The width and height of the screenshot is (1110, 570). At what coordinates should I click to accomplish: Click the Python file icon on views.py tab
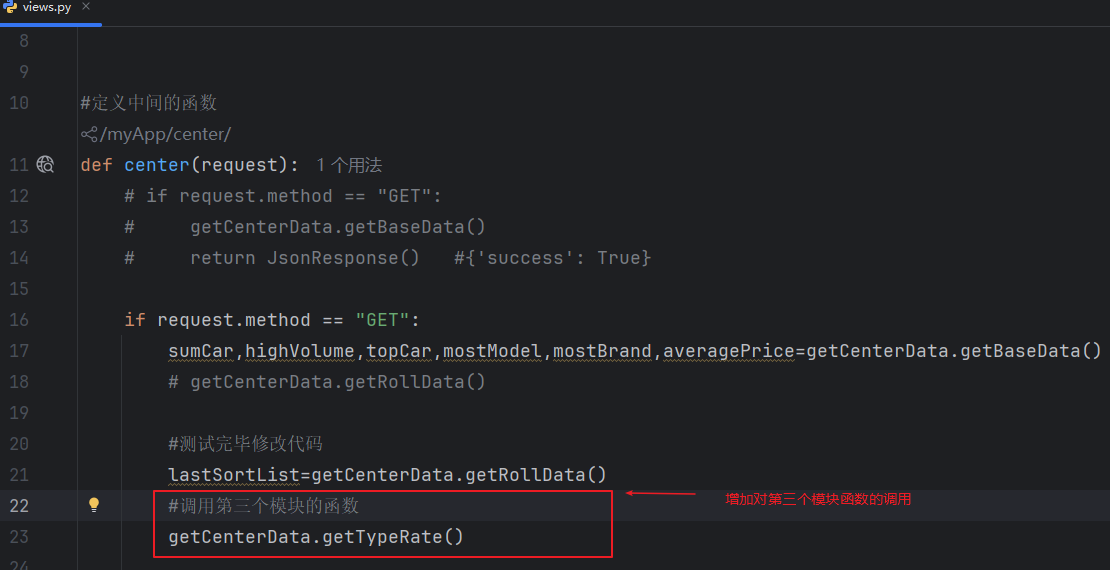tap(9, 7)
